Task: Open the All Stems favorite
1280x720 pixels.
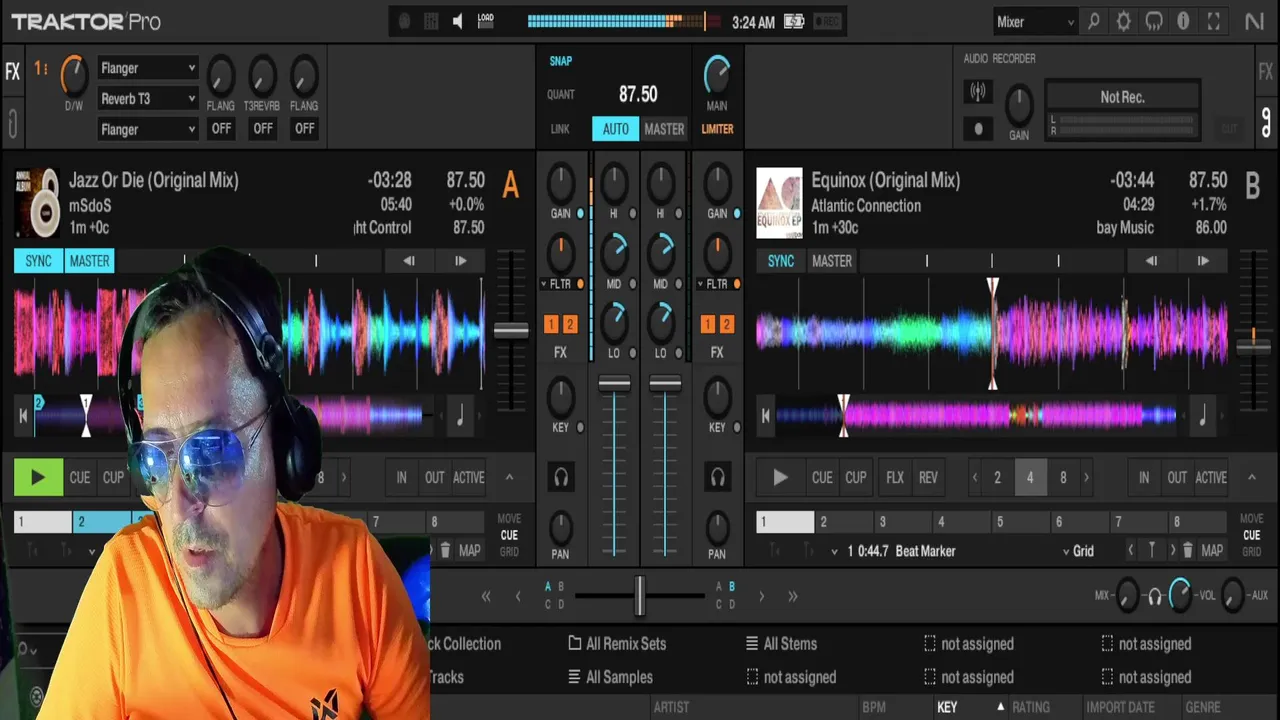Action: point(781,644)
